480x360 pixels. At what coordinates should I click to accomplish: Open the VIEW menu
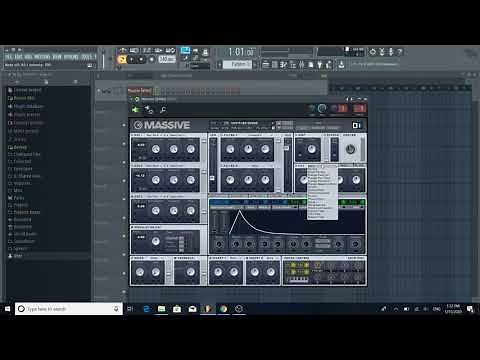(x=57, y=57)
